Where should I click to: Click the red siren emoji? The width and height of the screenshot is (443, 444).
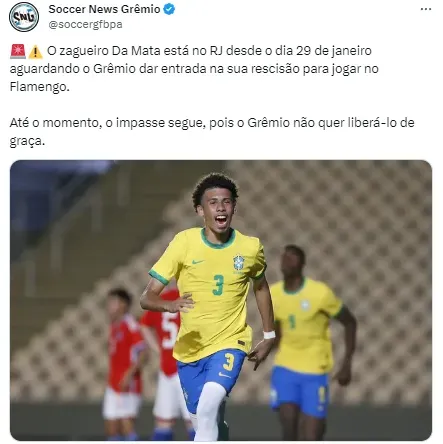[18, 51]
